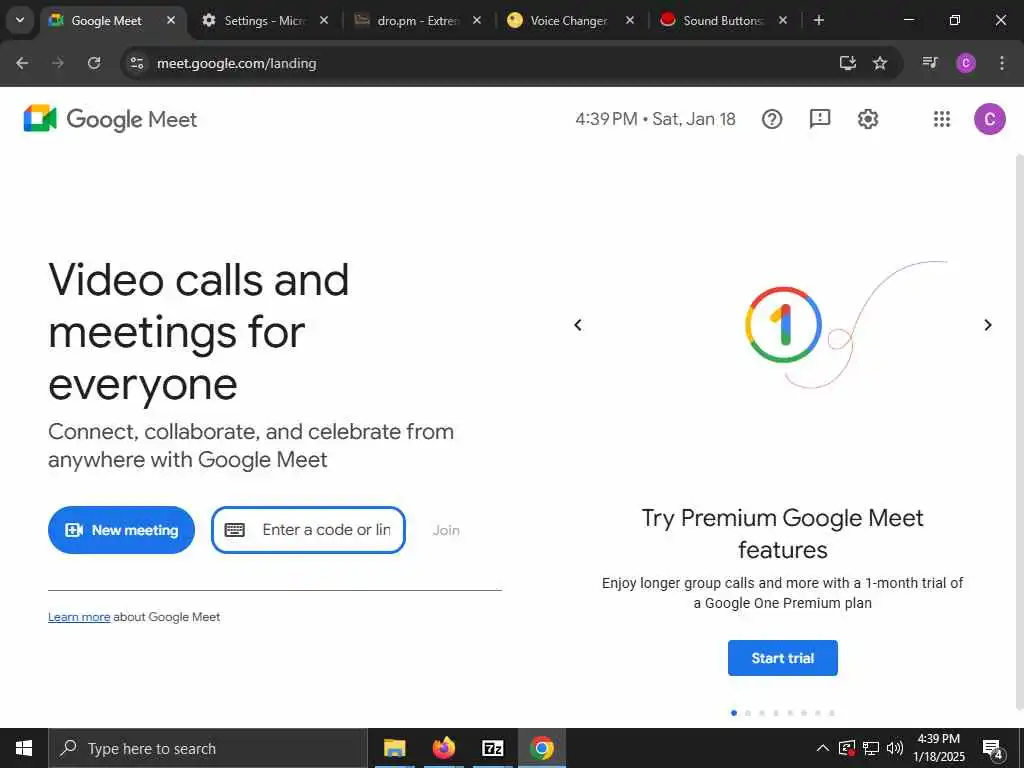Install Google Meet app icon
The width and height of the screenshot is (1024, 768).
point(847,63)
